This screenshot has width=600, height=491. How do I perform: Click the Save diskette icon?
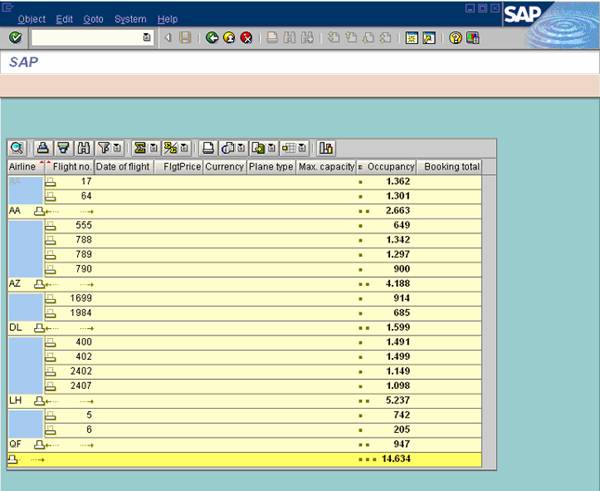185,38
